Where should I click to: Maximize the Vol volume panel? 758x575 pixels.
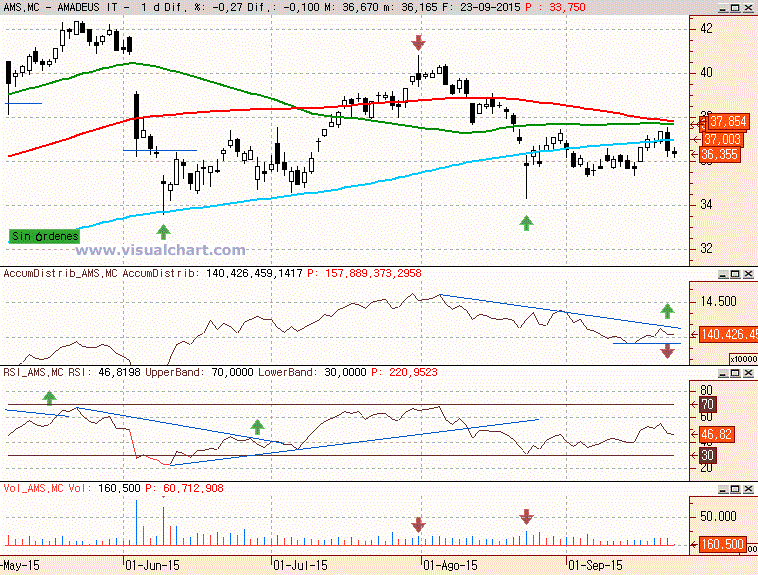coord(735,489)
